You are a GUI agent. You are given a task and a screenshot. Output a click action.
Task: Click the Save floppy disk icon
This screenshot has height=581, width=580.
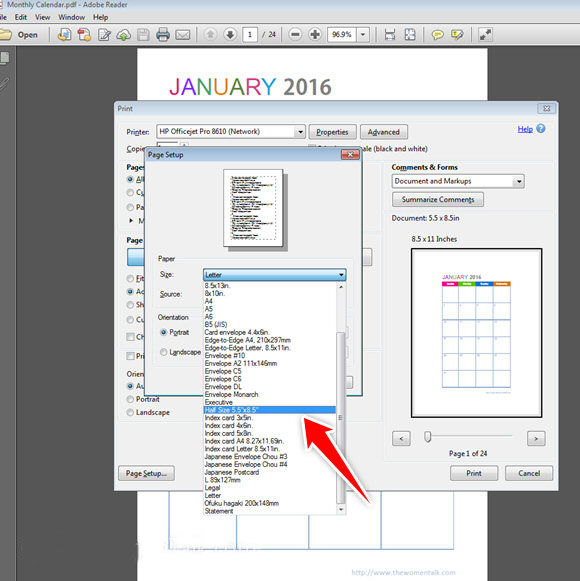(143, 35)
